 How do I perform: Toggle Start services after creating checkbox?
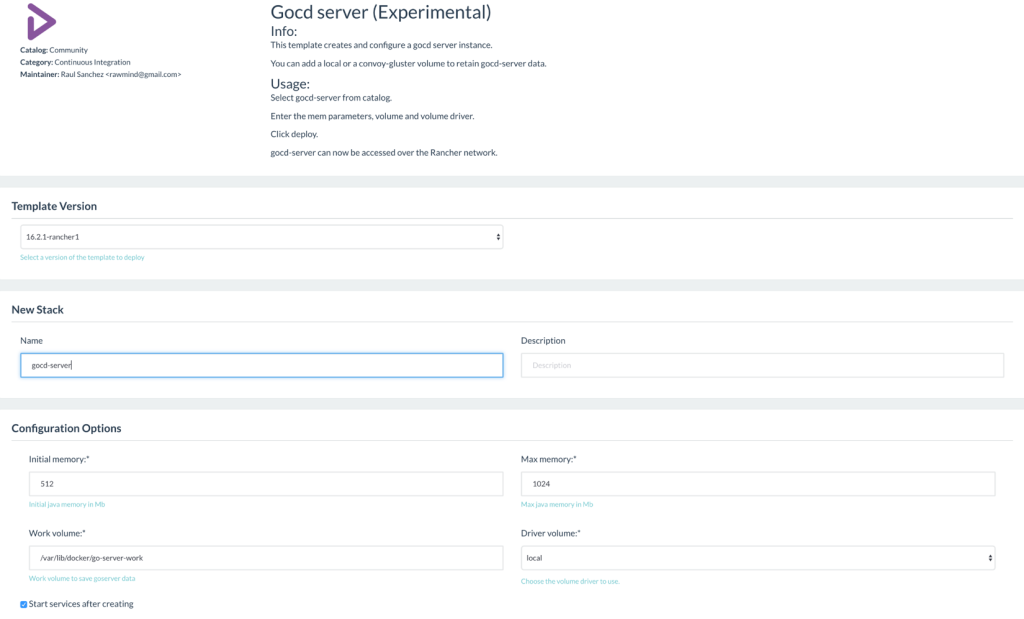(24, 604)
